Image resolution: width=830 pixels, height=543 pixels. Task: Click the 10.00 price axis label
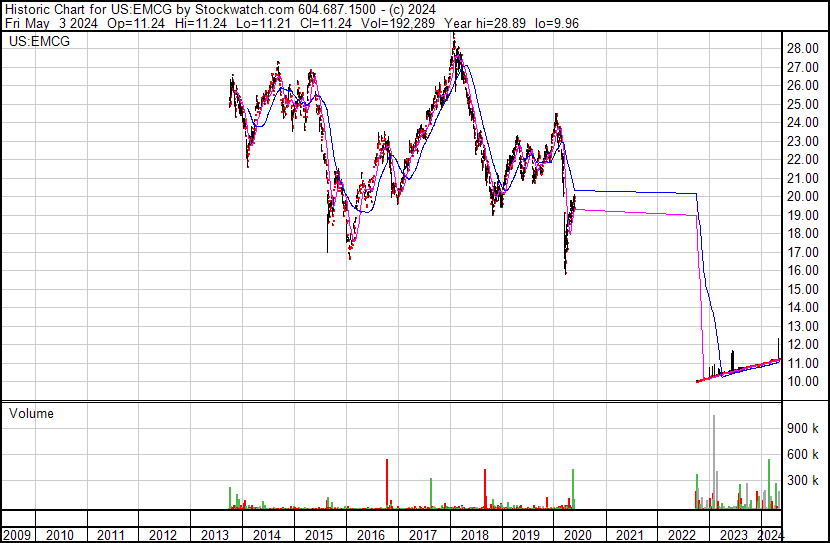804,381
